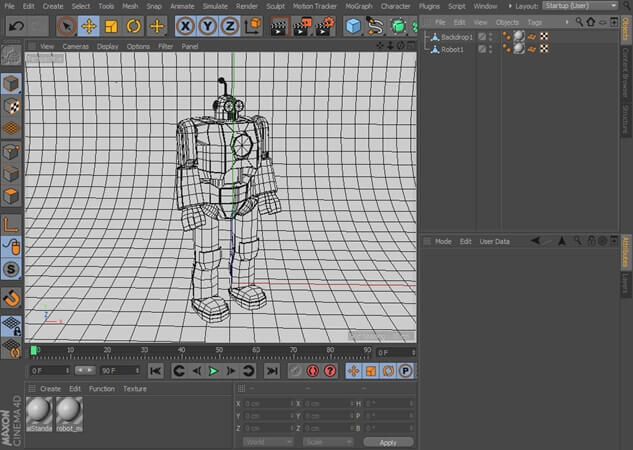Image resolution: width=633 pixels, height=450 pixels.
Task: Select the Backdrop1 object in Object Manager
Action: click(x=457, y=37)
